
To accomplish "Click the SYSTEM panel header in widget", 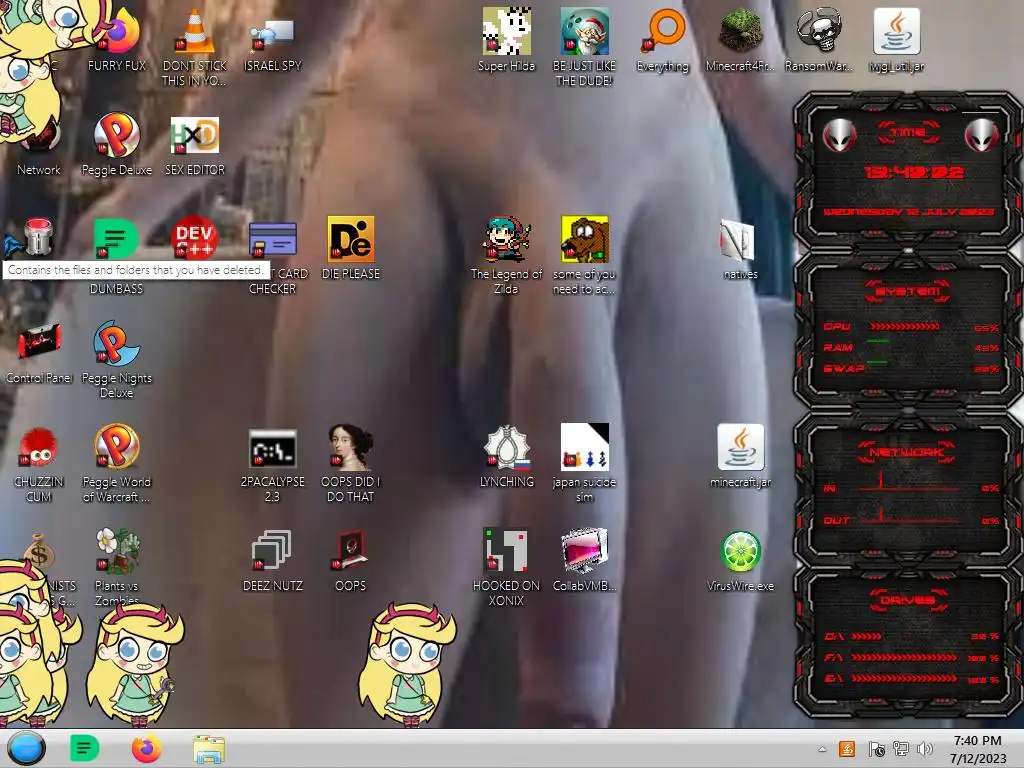I will [x=908, y=291].
